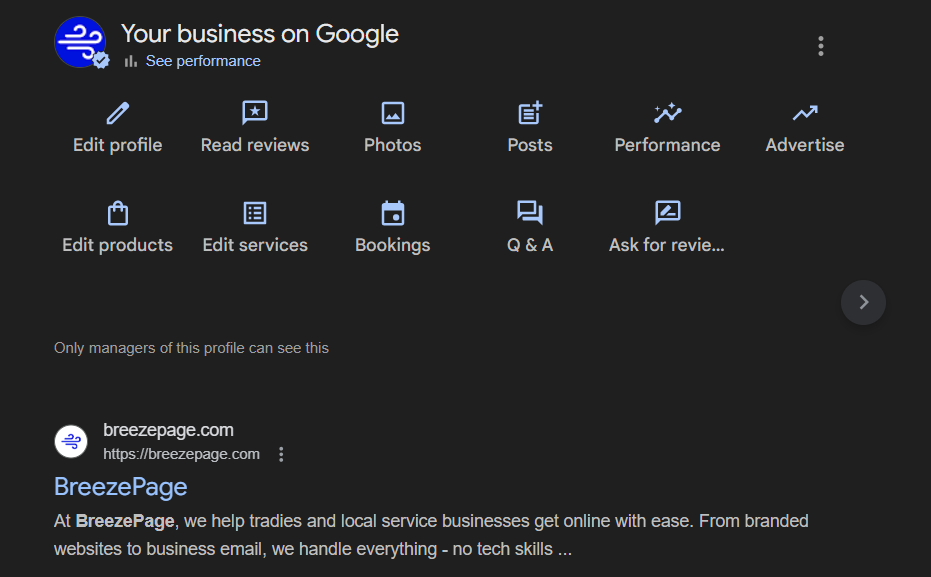Open business profile three-dot menu
Image resolution: width=931 pixels, height=577 pixels.
click(821, 46)
